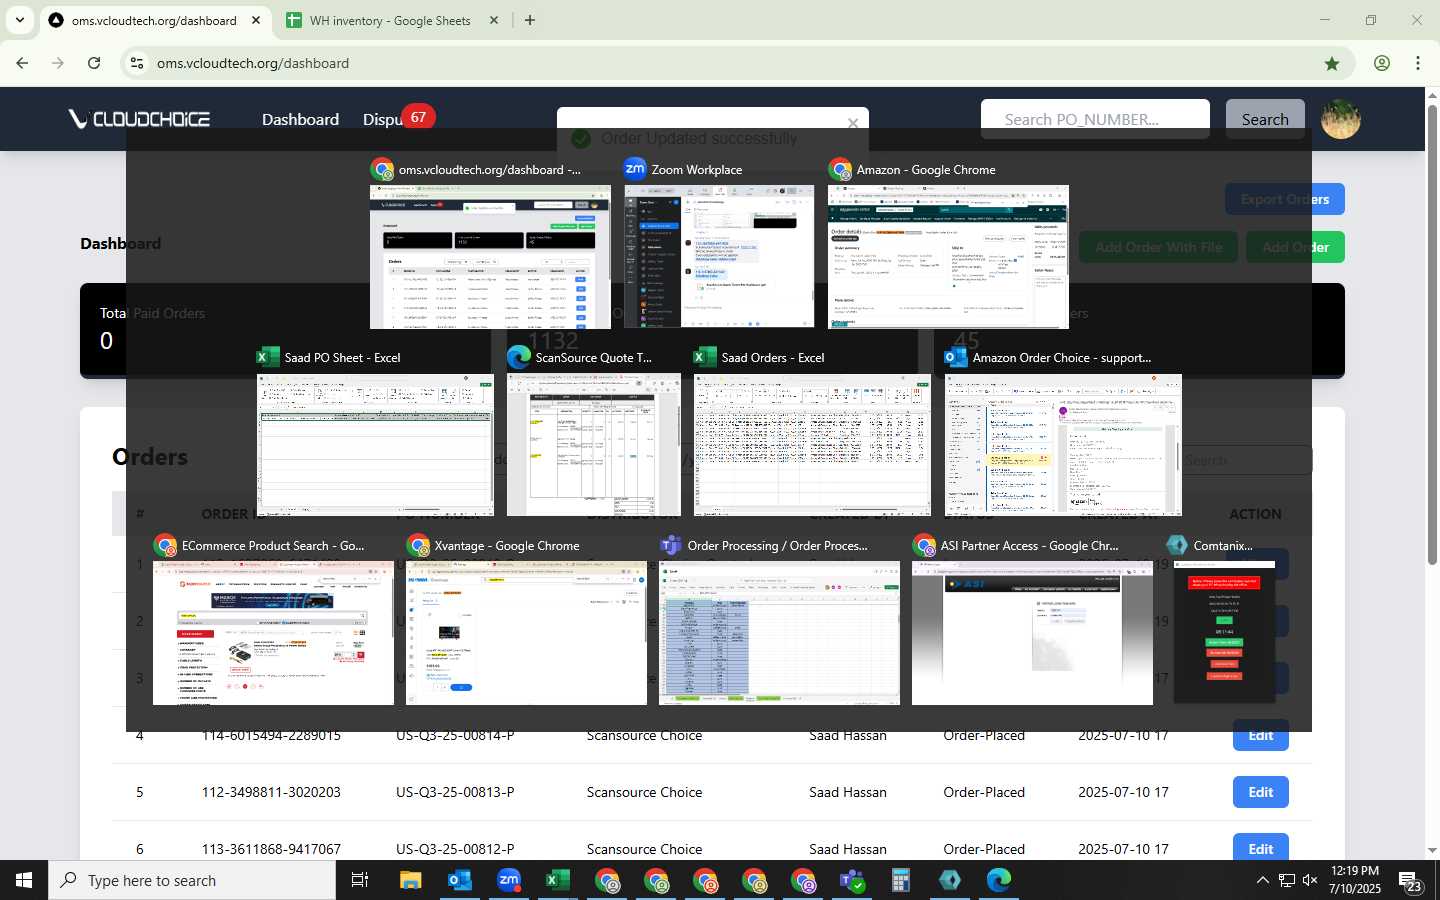
Task: Open Disputes nav item with 67 badge
Action: coord(396,118)
